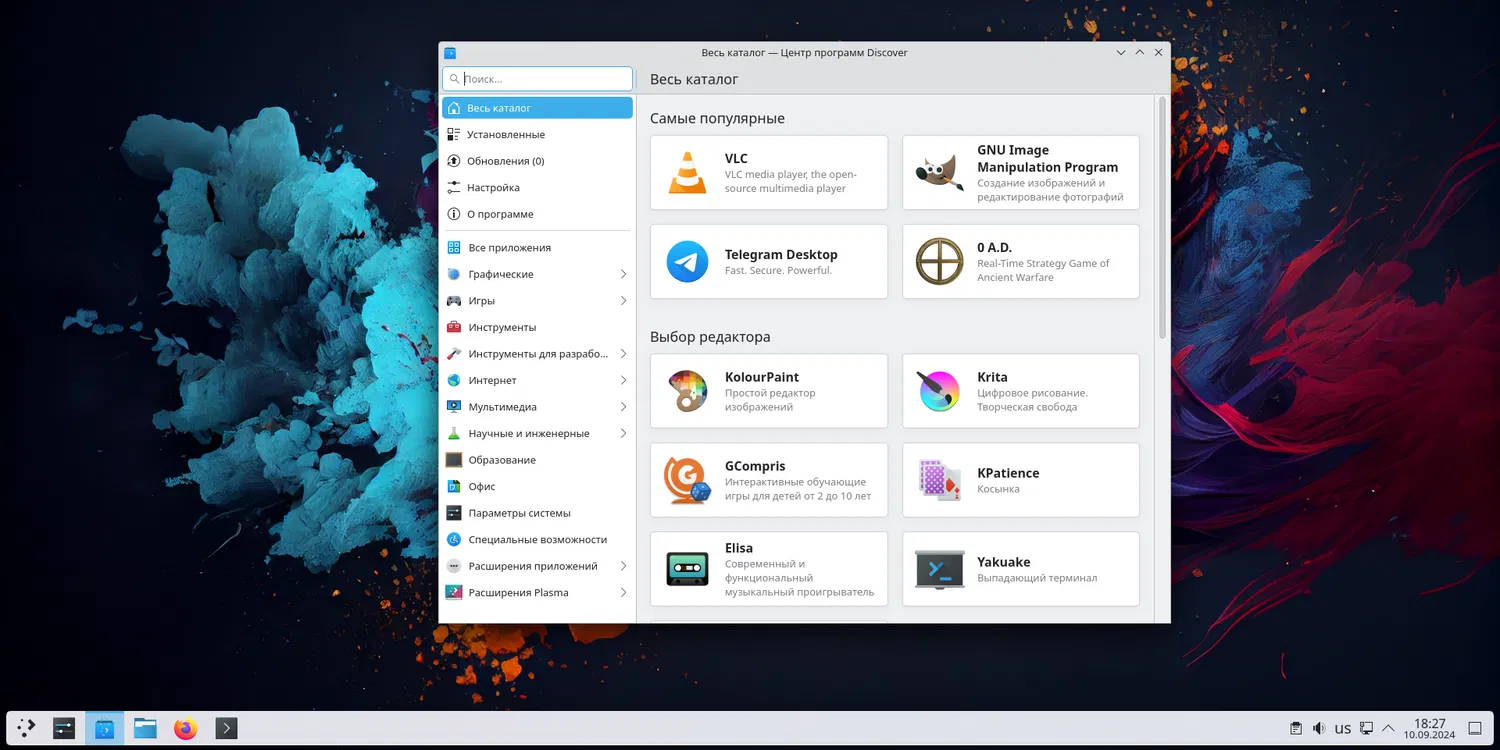Select the Специальные возможности category
The image size is (1500, 750).
[537, 539]
